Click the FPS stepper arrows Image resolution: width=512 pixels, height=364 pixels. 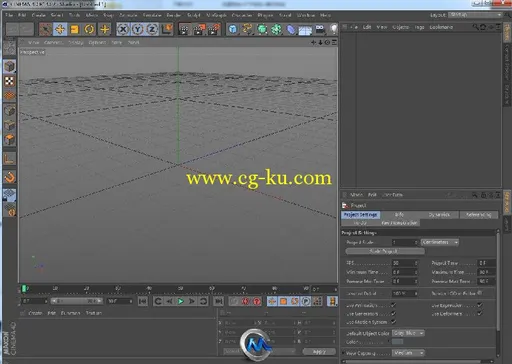[x=416, y=263]
